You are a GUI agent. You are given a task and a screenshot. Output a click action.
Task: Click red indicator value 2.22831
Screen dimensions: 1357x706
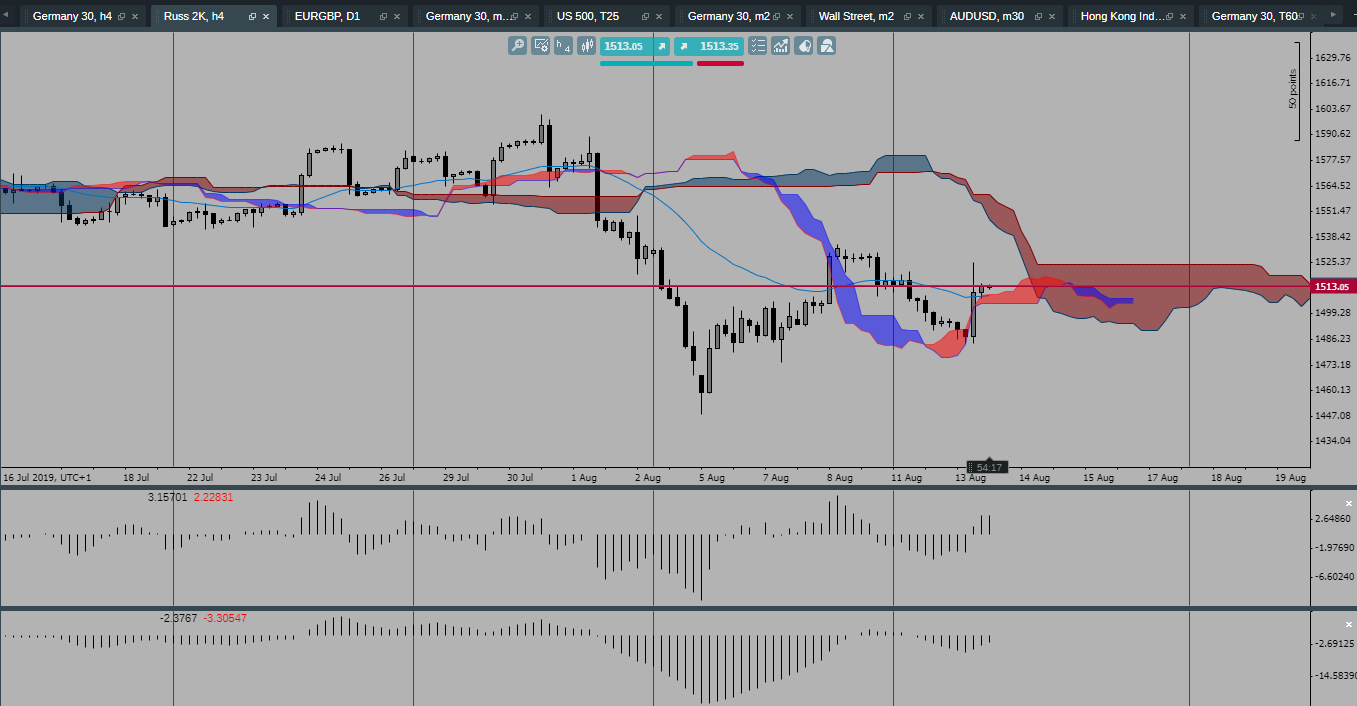[x=213, y=497]
